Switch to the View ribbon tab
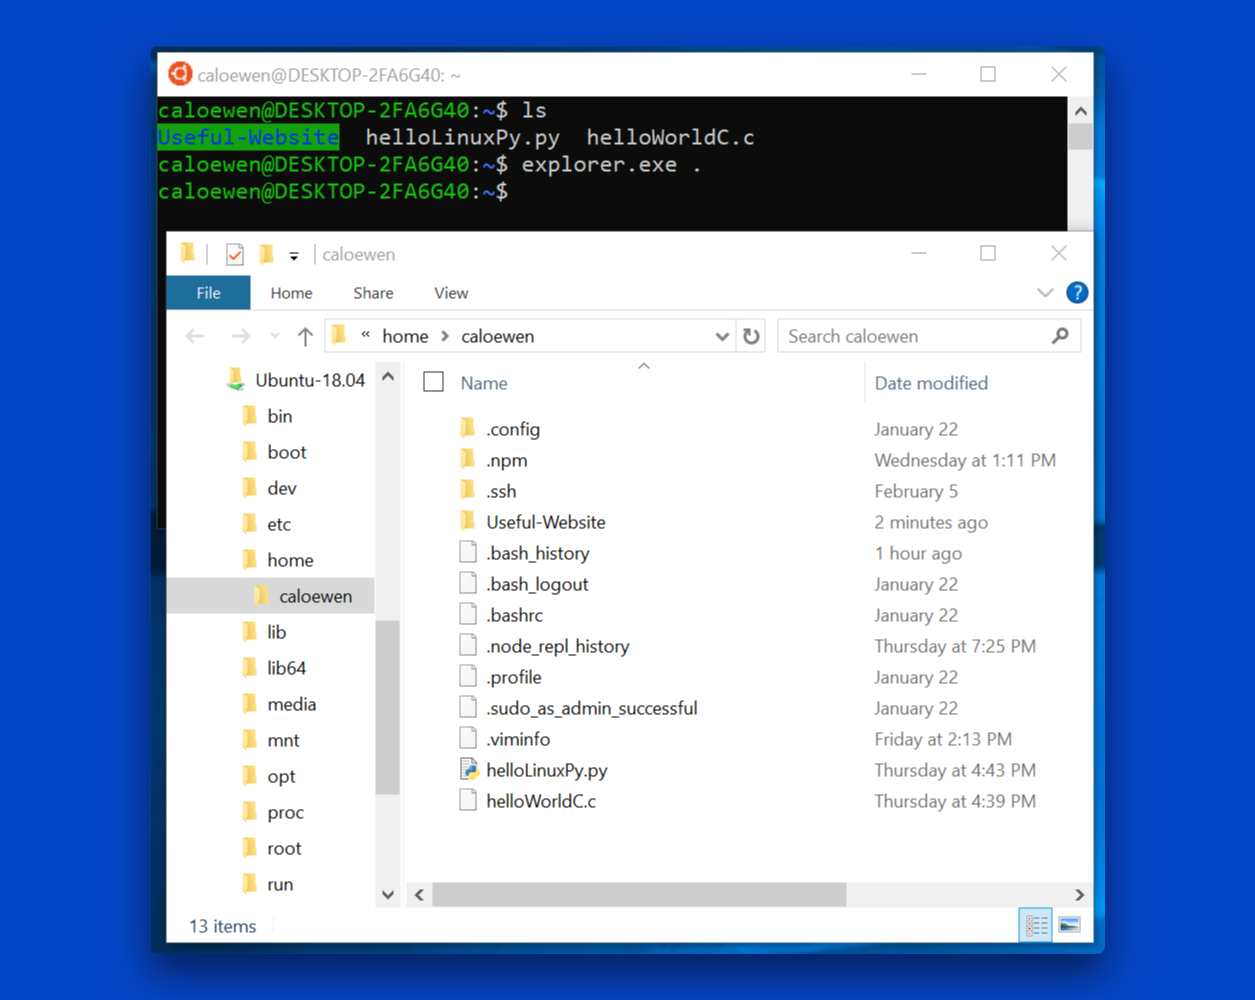 click(x=451, y=292)
